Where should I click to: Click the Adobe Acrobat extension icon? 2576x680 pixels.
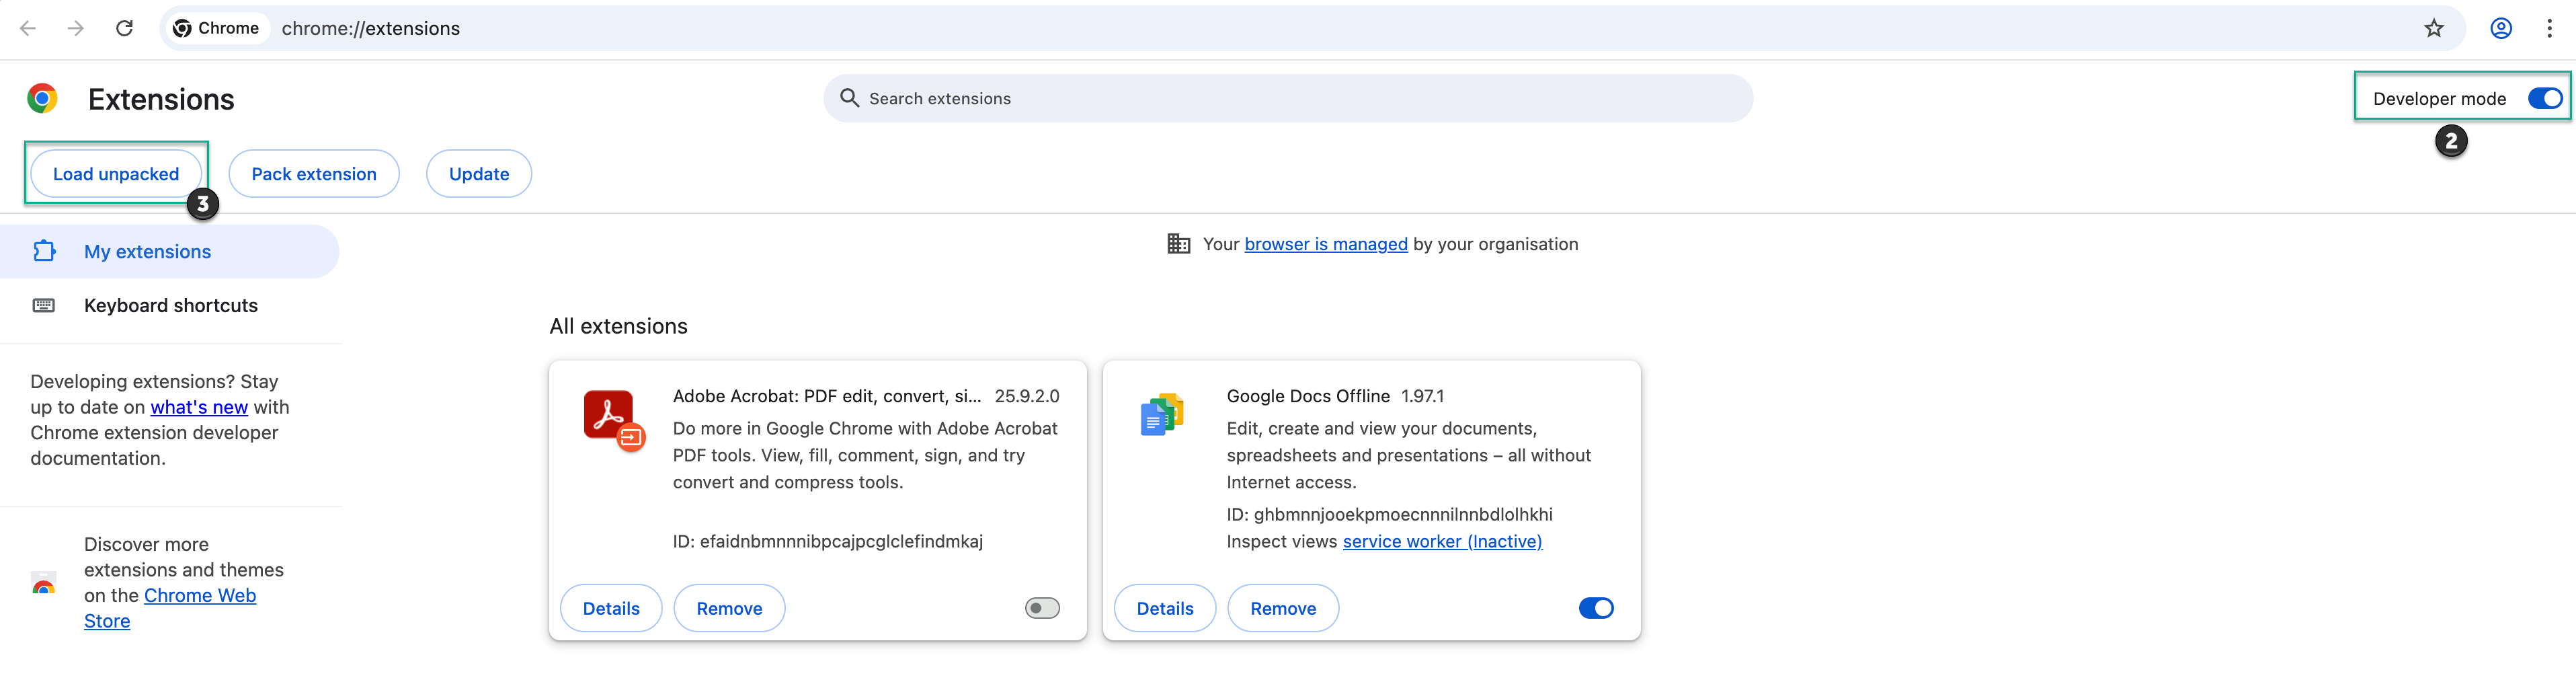(x=612, y=419)
